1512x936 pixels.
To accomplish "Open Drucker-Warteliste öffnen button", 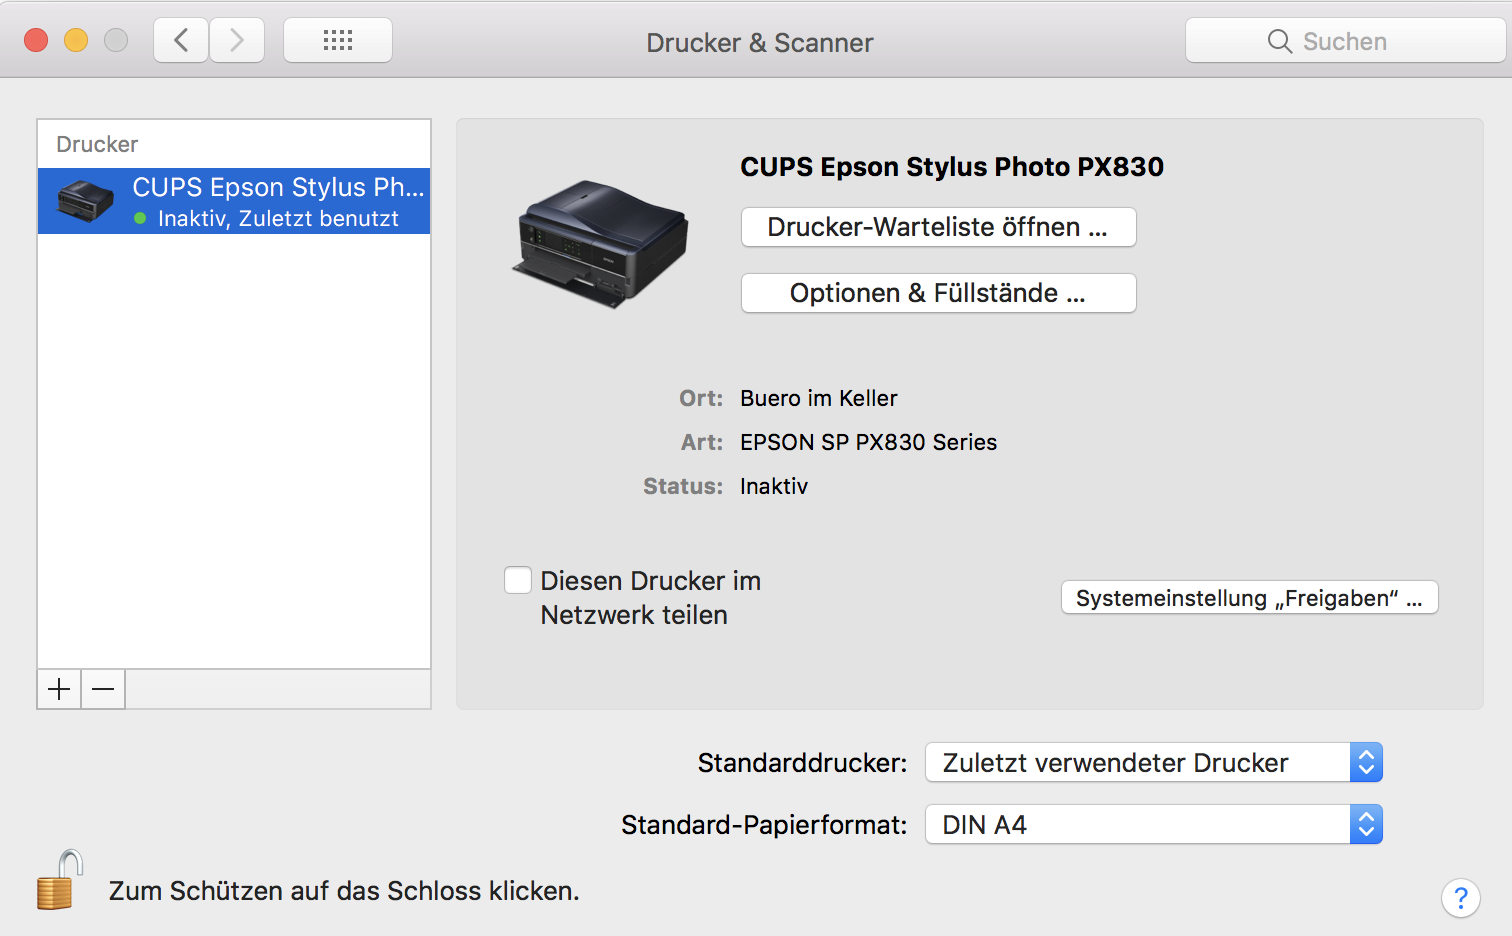I will pos(938,227).
